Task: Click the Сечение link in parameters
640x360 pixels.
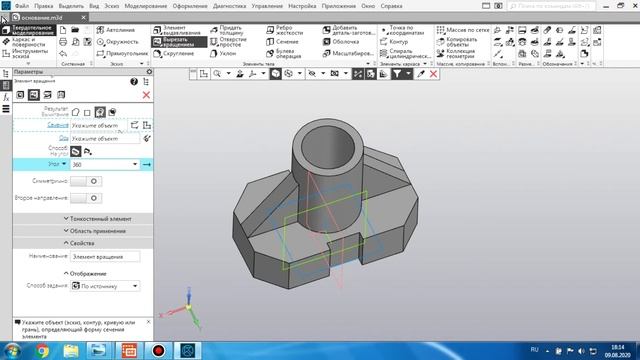Action: [x=58, y=125]
